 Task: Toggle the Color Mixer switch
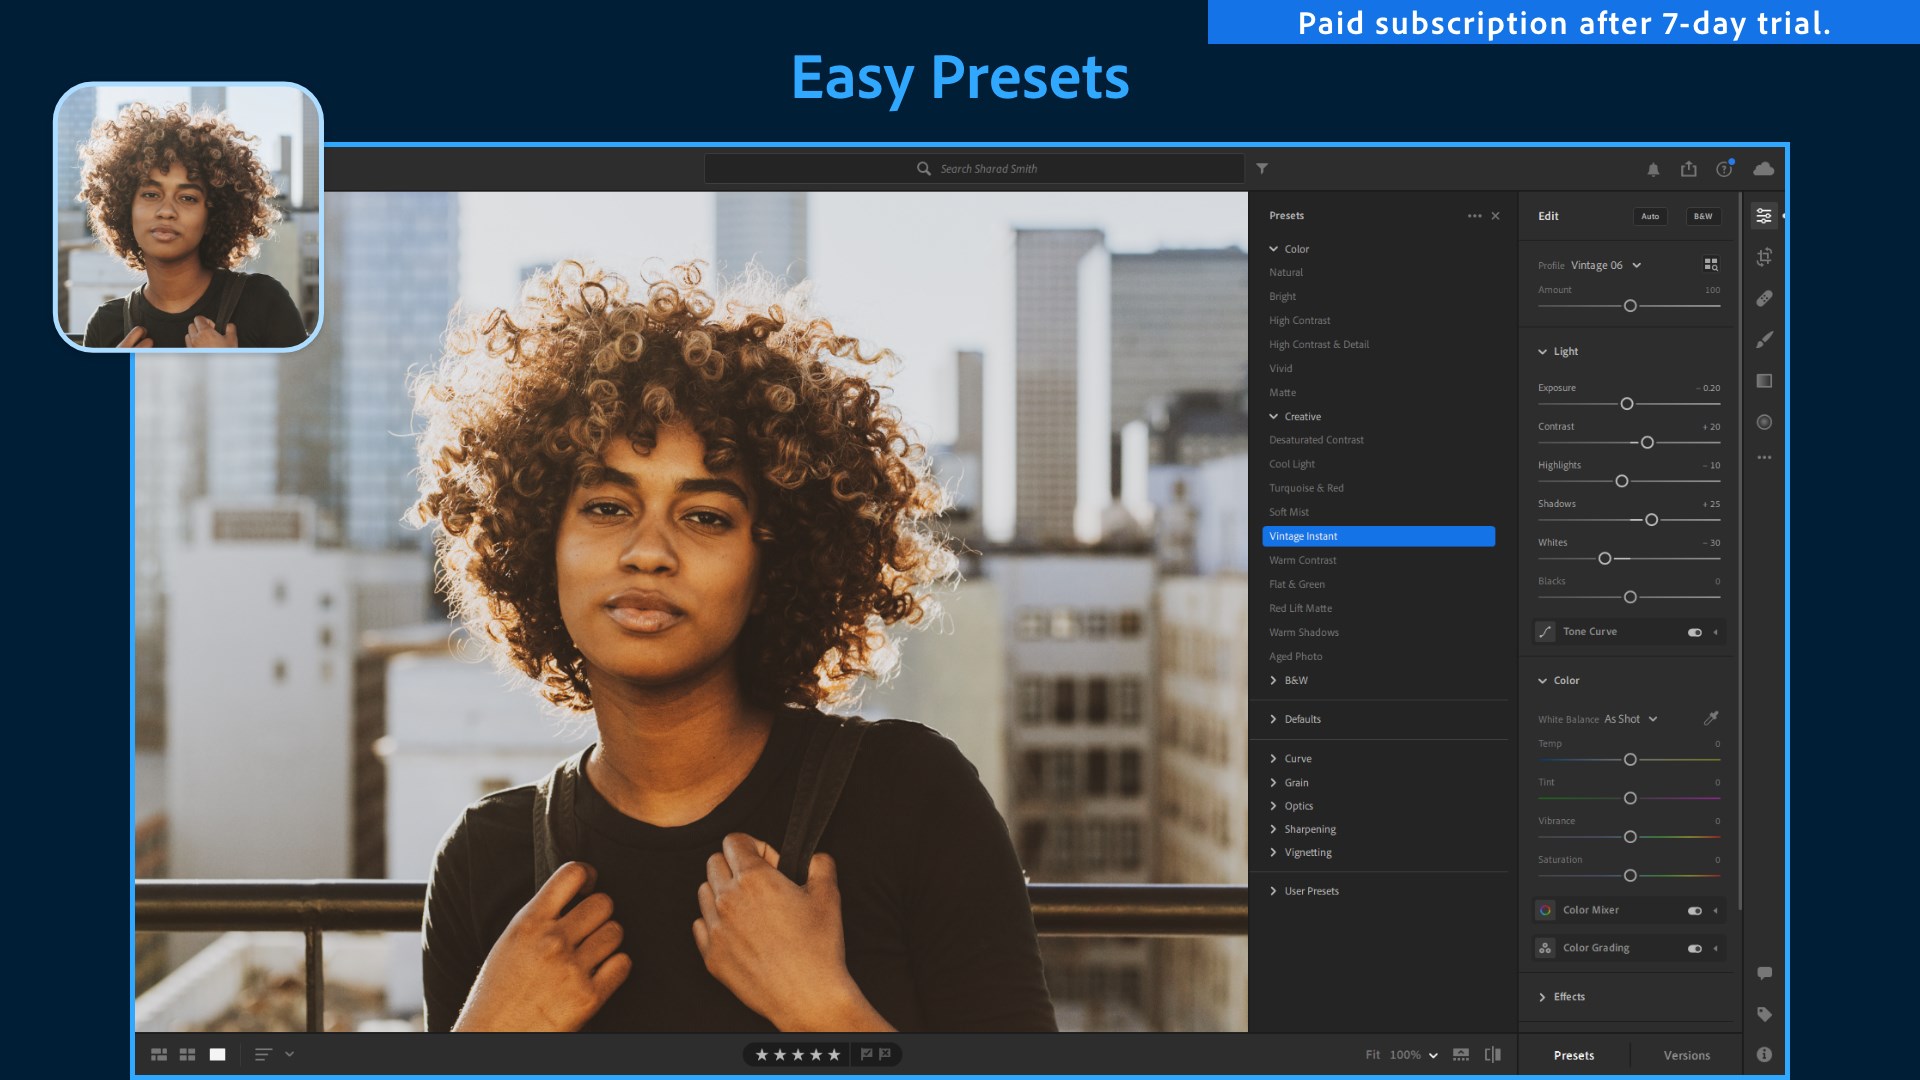tap(1694, 910)
